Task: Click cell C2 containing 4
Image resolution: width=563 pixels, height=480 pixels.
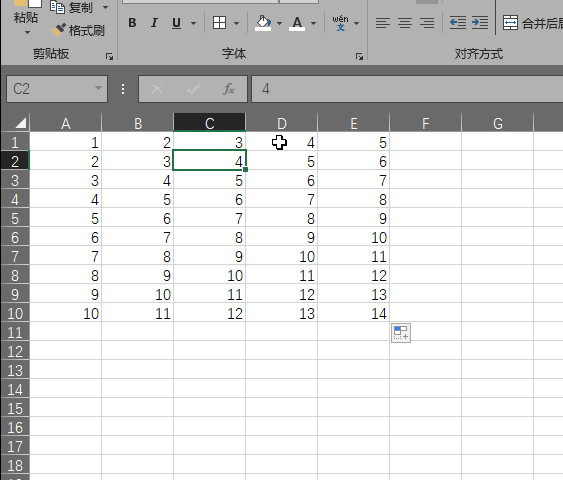Action: pyautogui.click(x=210, y=161)
